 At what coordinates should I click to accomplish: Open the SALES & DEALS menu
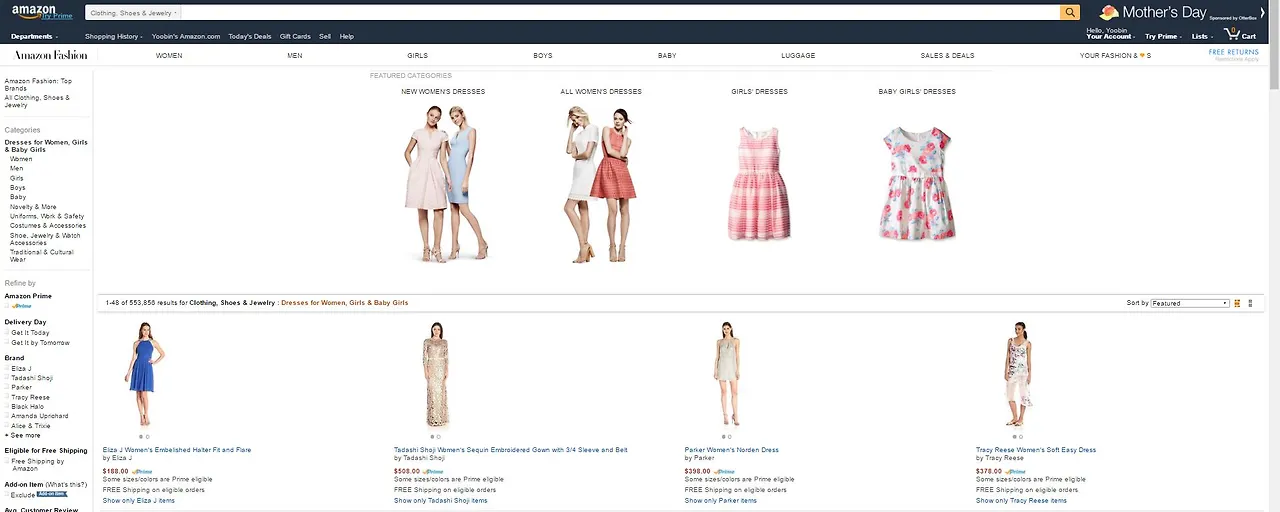pyautogui.click(x=947, y=56)
